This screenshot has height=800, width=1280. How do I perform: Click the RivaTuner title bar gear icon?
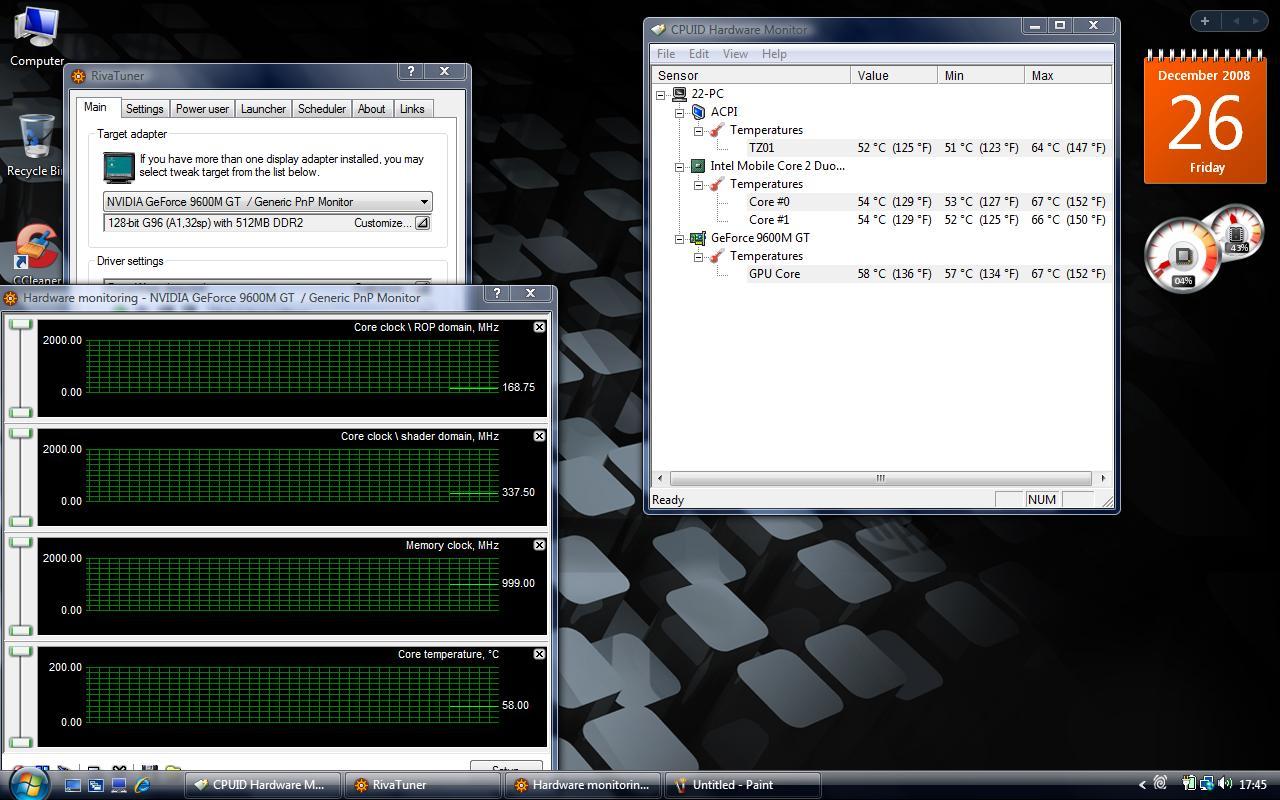(x=79, y=76)
